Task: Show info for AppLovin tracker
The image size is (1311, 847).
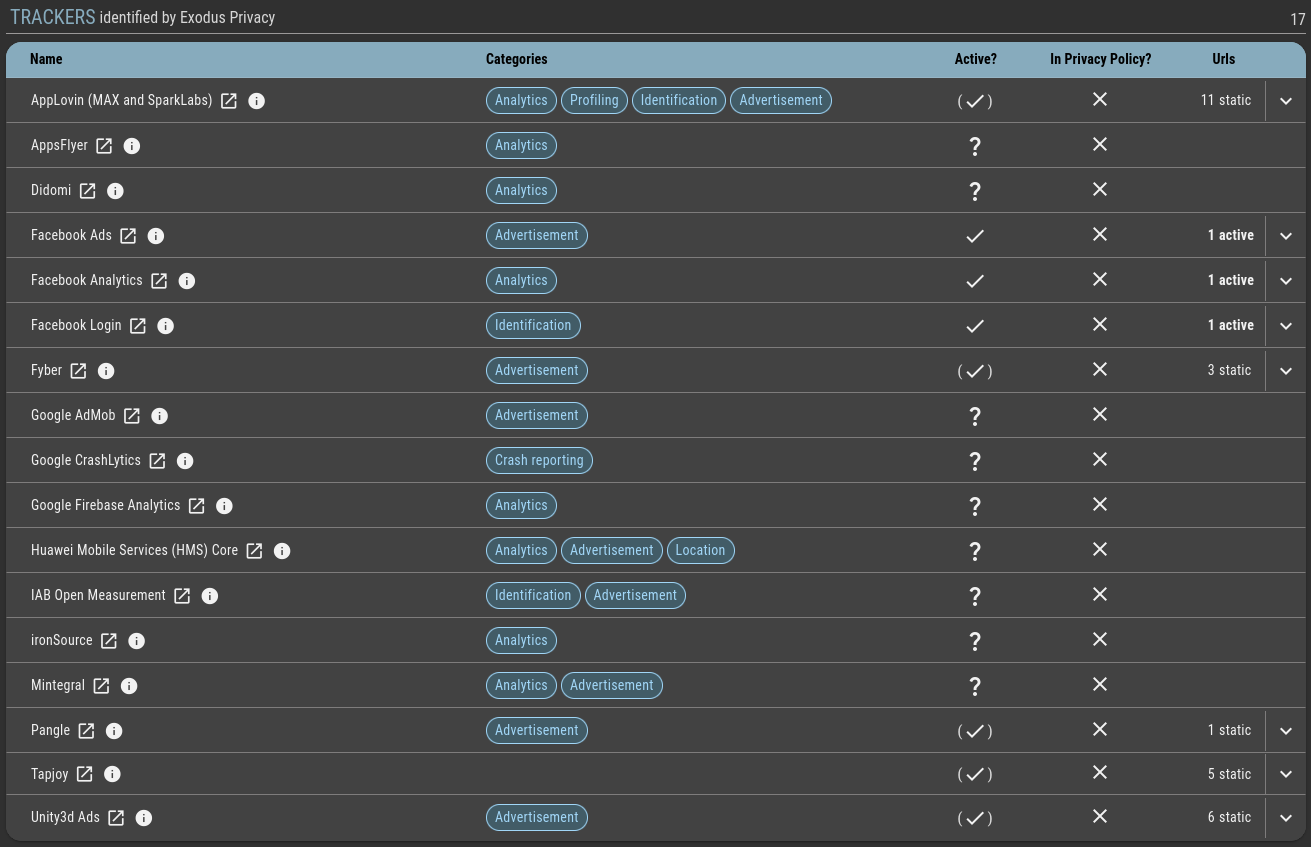Action: coord(257,101)
